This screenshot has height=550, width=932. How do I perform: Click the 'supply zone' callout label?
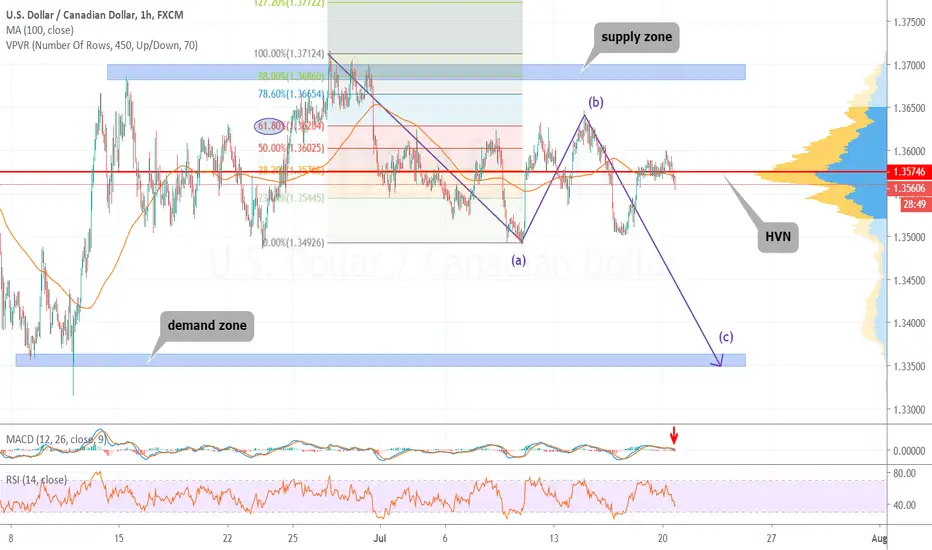(x=637, y=37)
